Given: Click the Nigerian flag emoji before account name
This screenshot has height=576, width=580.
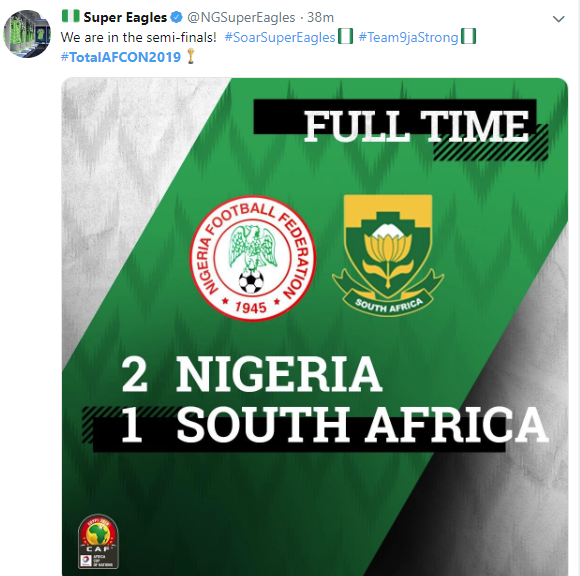Looking at the screenshot, I should 70,16.
